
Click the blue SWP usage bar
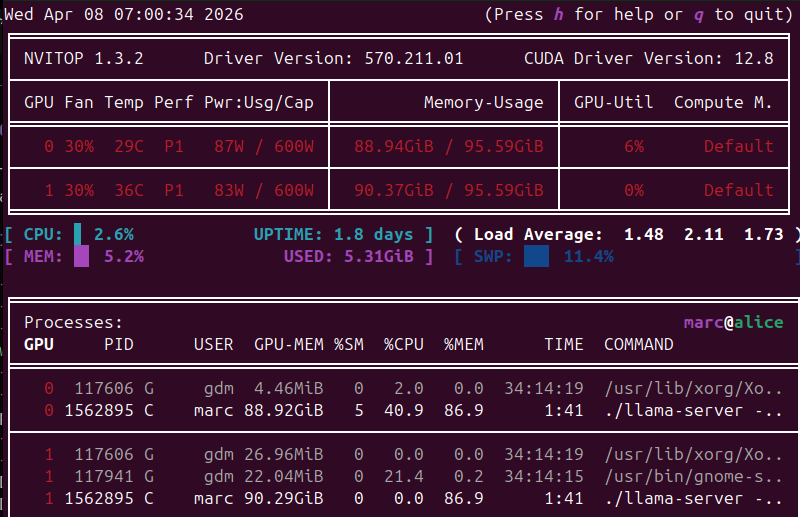[x=536, y=256]
